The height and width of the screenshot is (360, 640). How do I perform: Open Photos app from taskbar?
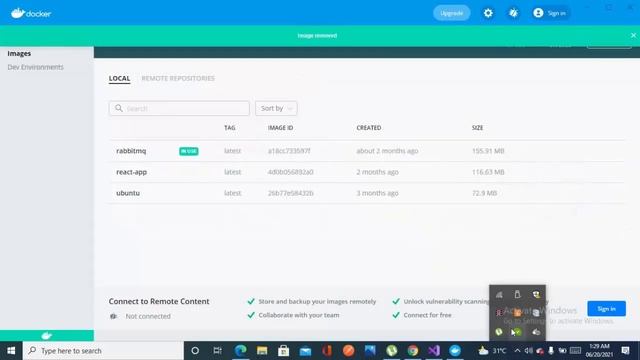point(370,351)
